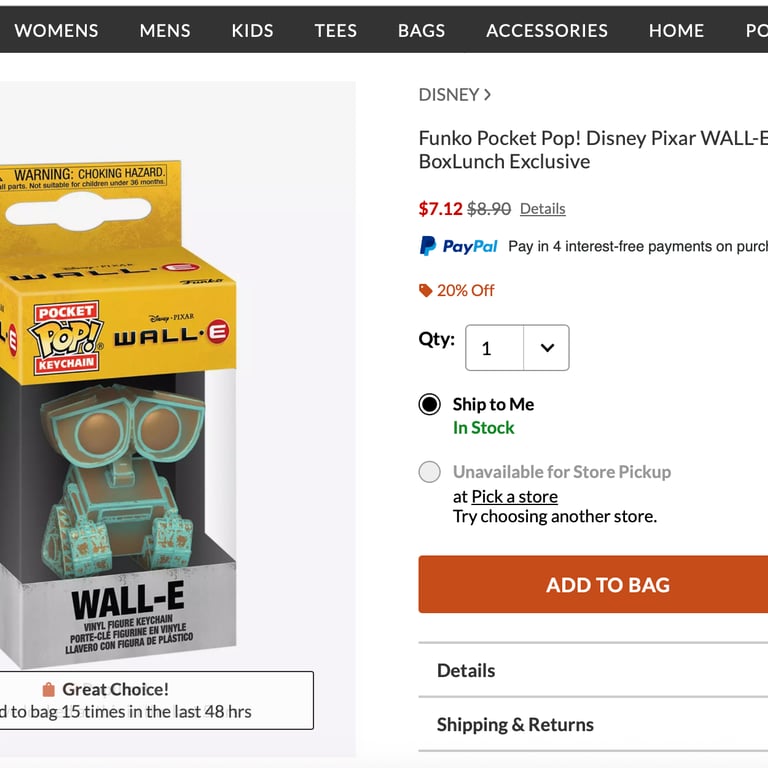Click the orange 20% Off tag icon
The height and width of the screenshot is (768, 768).
coord(426,291)
